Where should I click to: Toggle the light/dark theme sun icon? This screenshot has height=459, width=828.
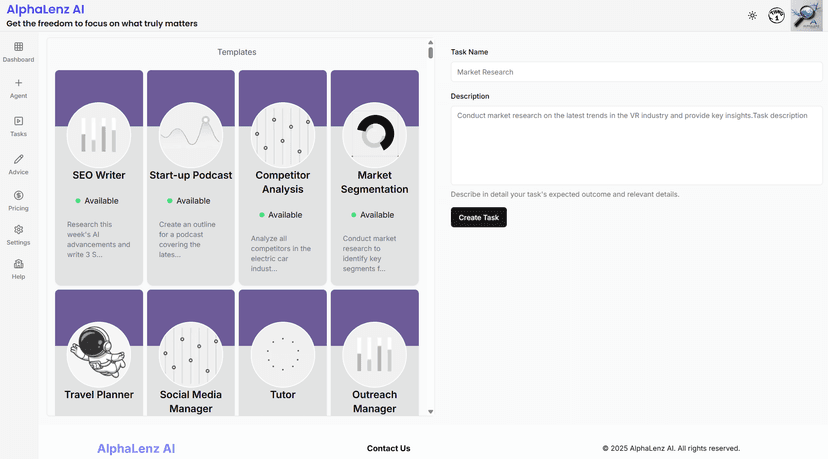pos(752,16)
